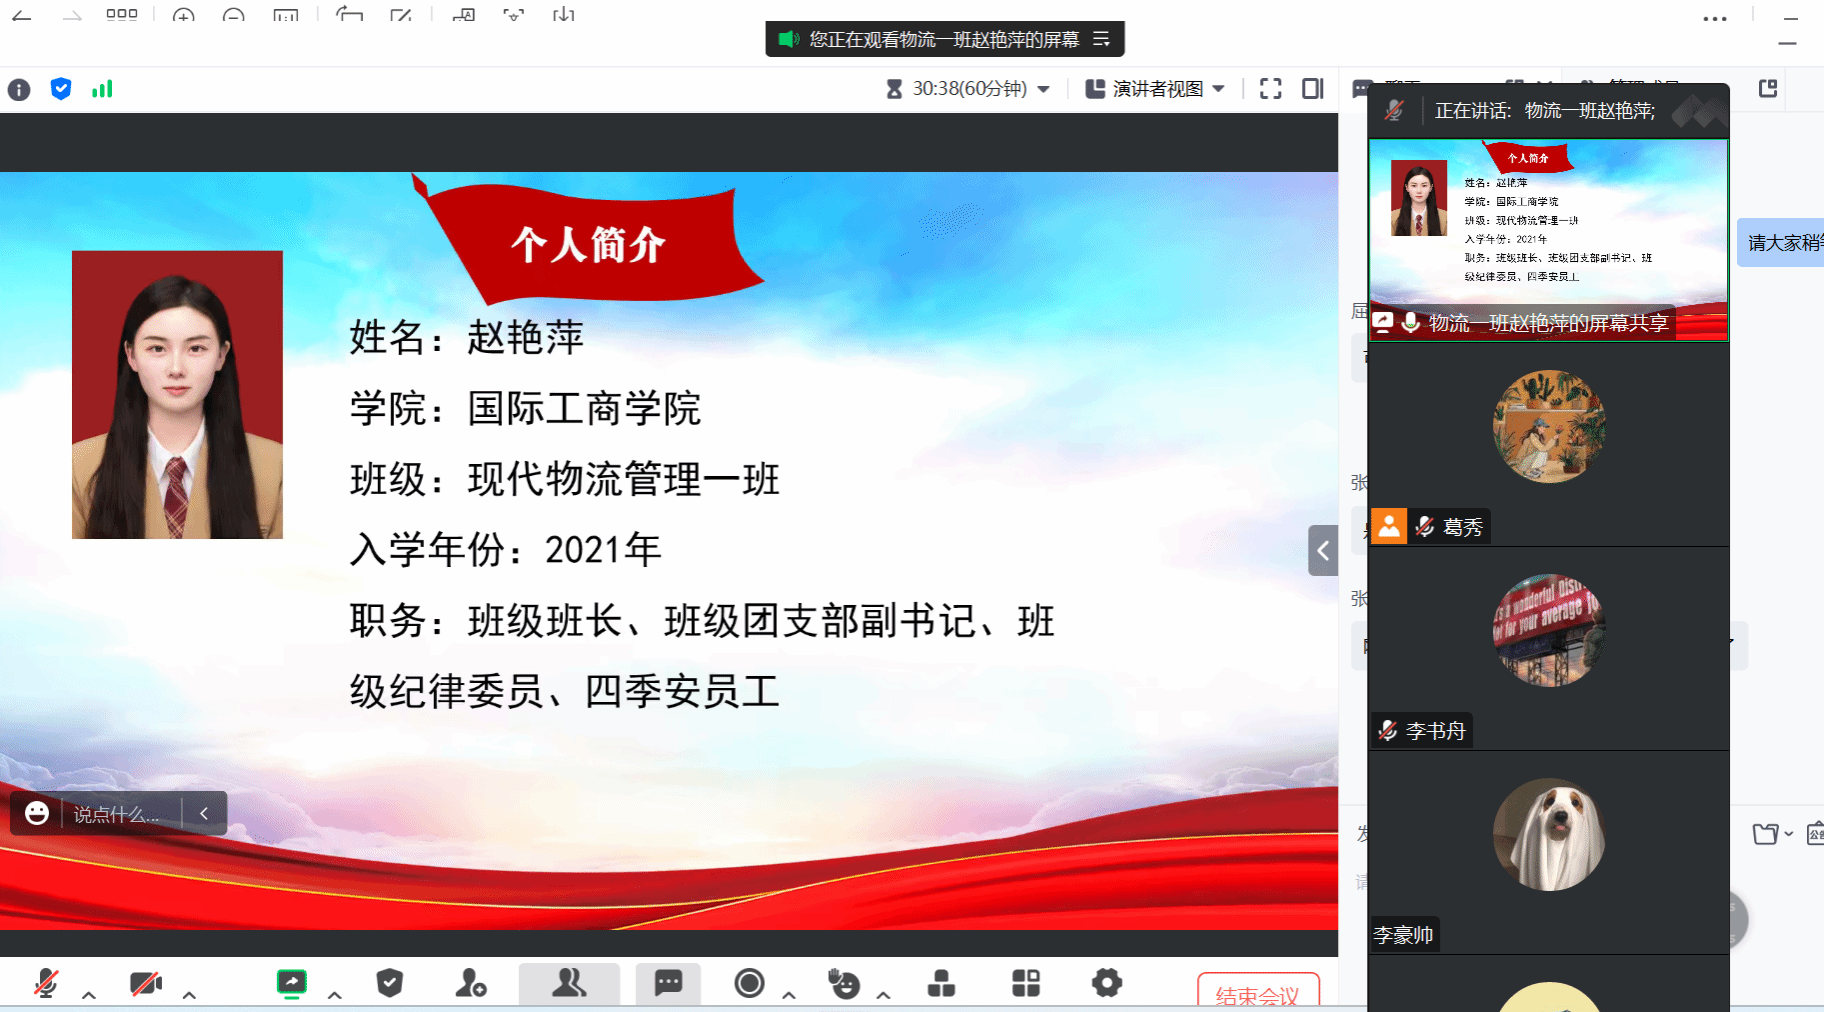The height and width of the screenshot is (1012, 1824).
Task: Click the meeting info icon at top left
Action: 19,90
